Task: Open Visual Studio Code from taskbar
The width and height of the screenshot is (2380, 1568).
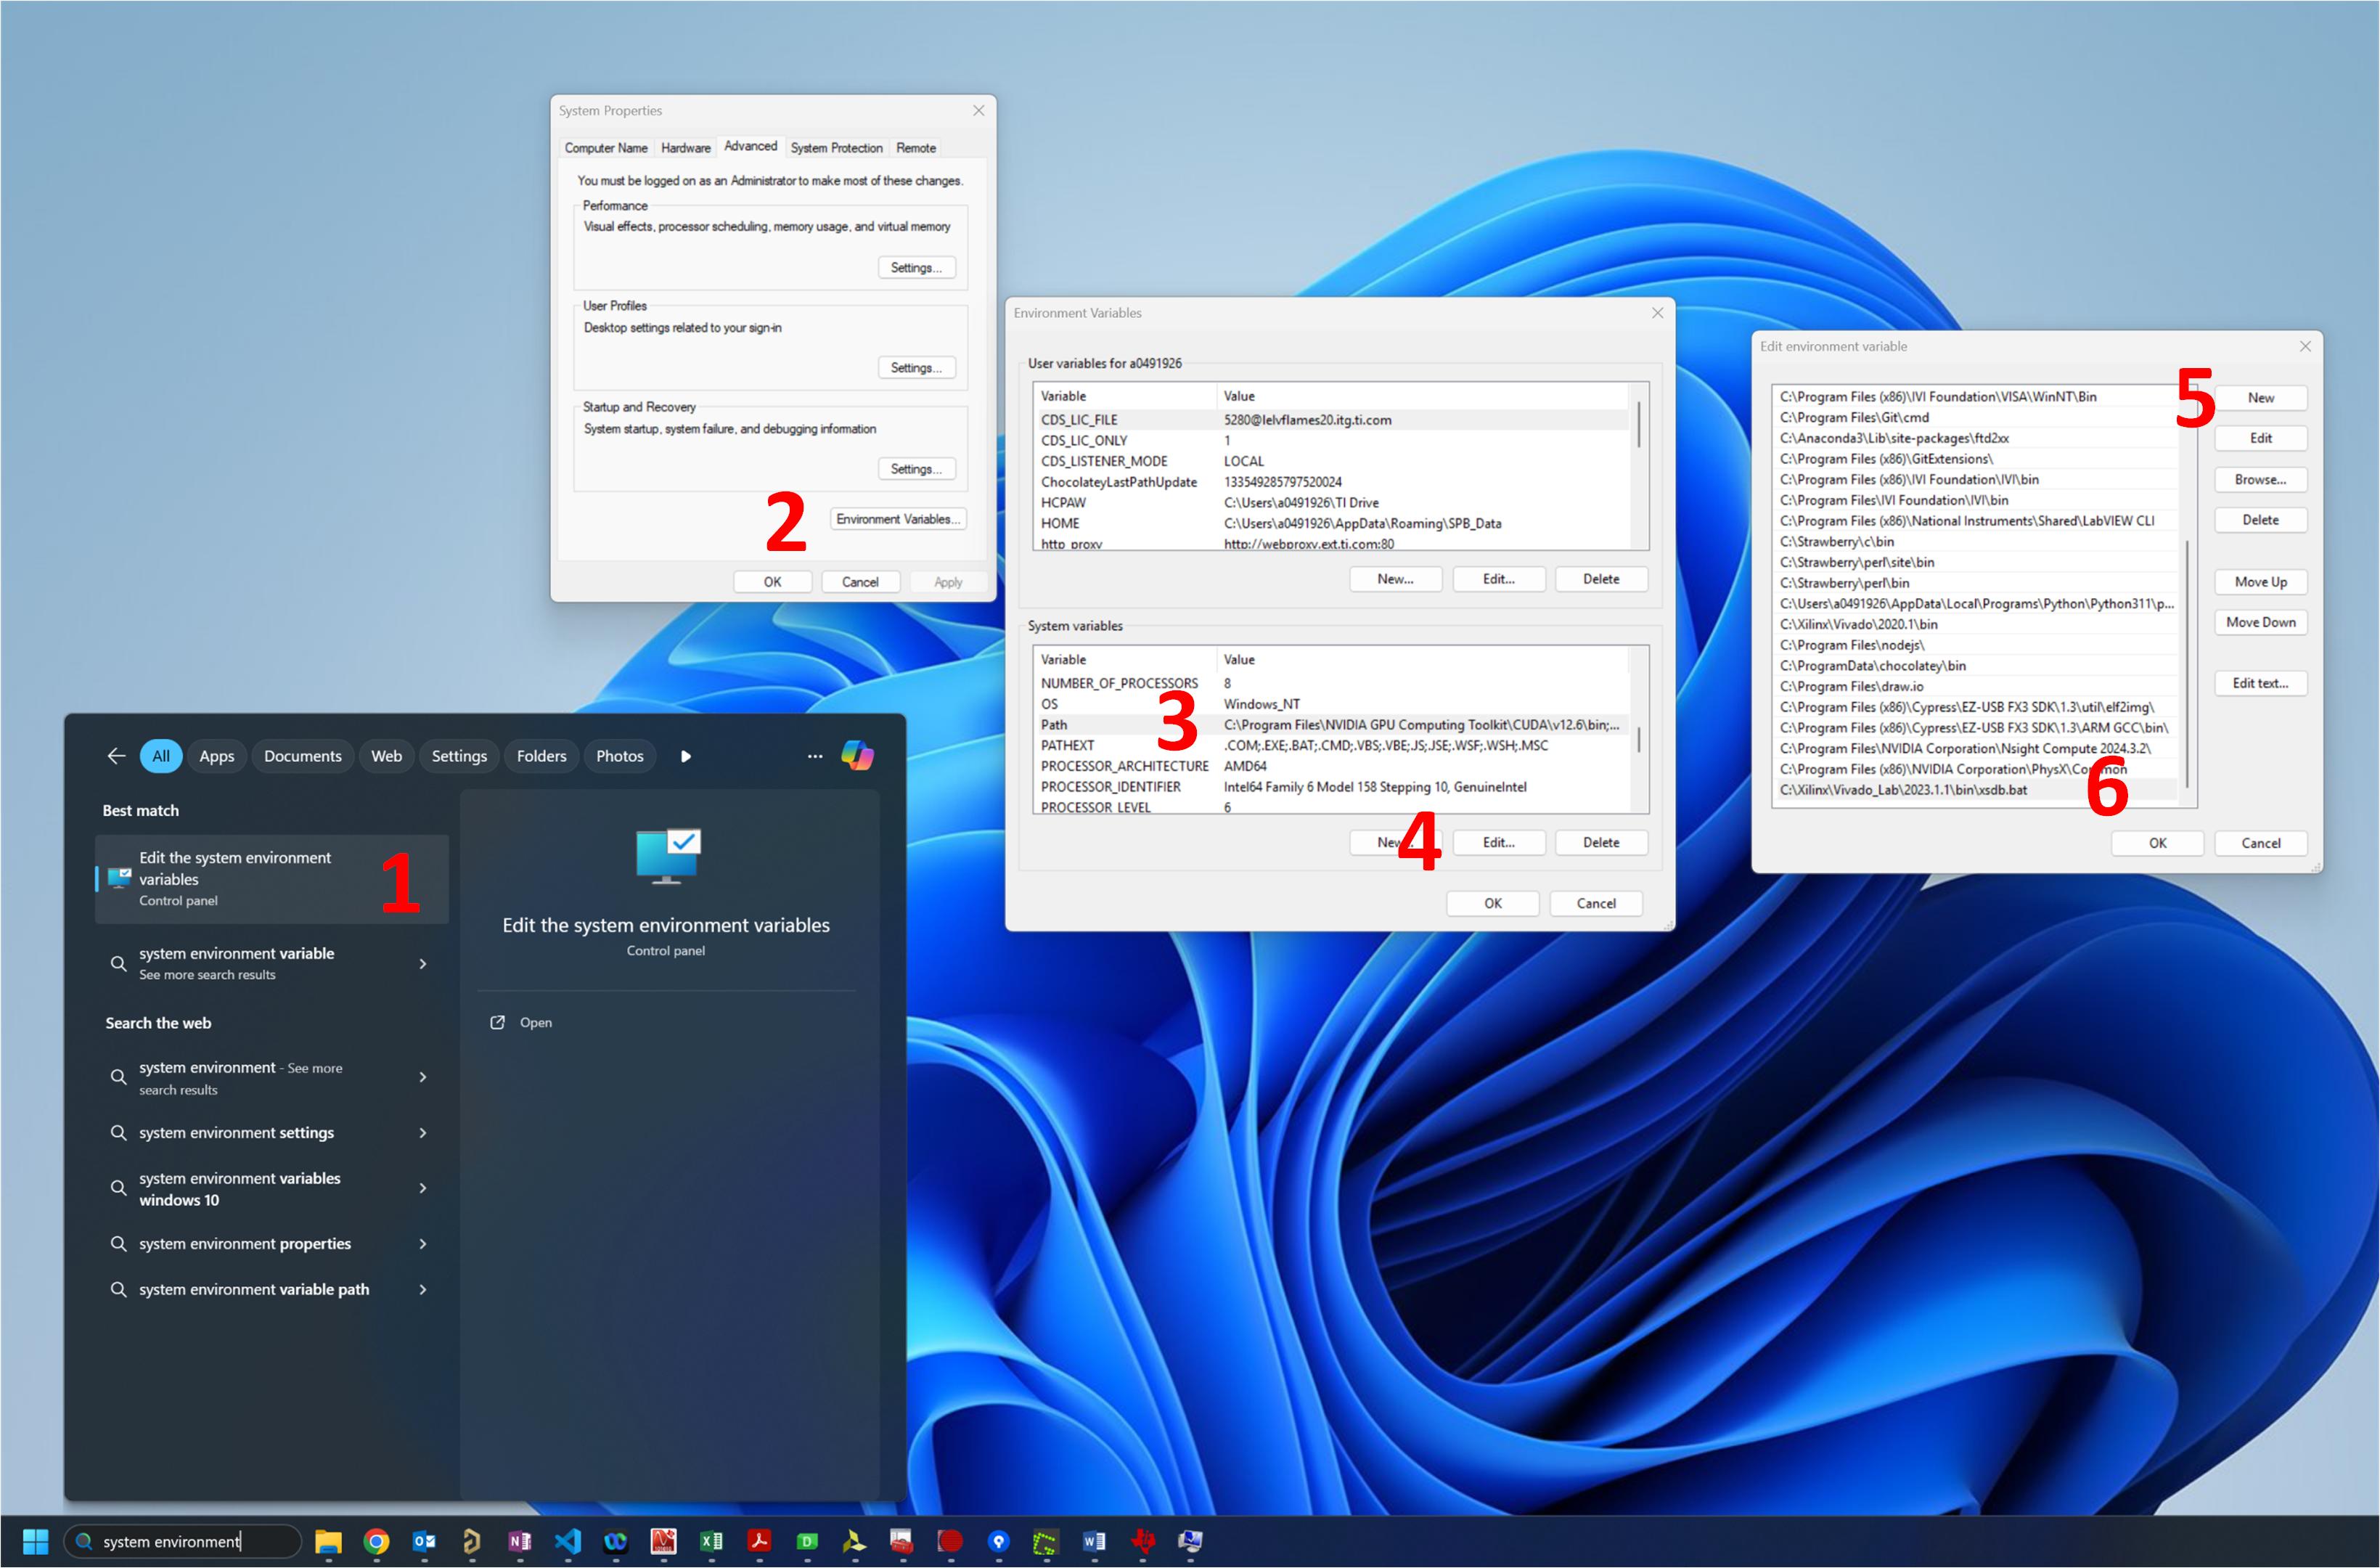Action: 567,1541
